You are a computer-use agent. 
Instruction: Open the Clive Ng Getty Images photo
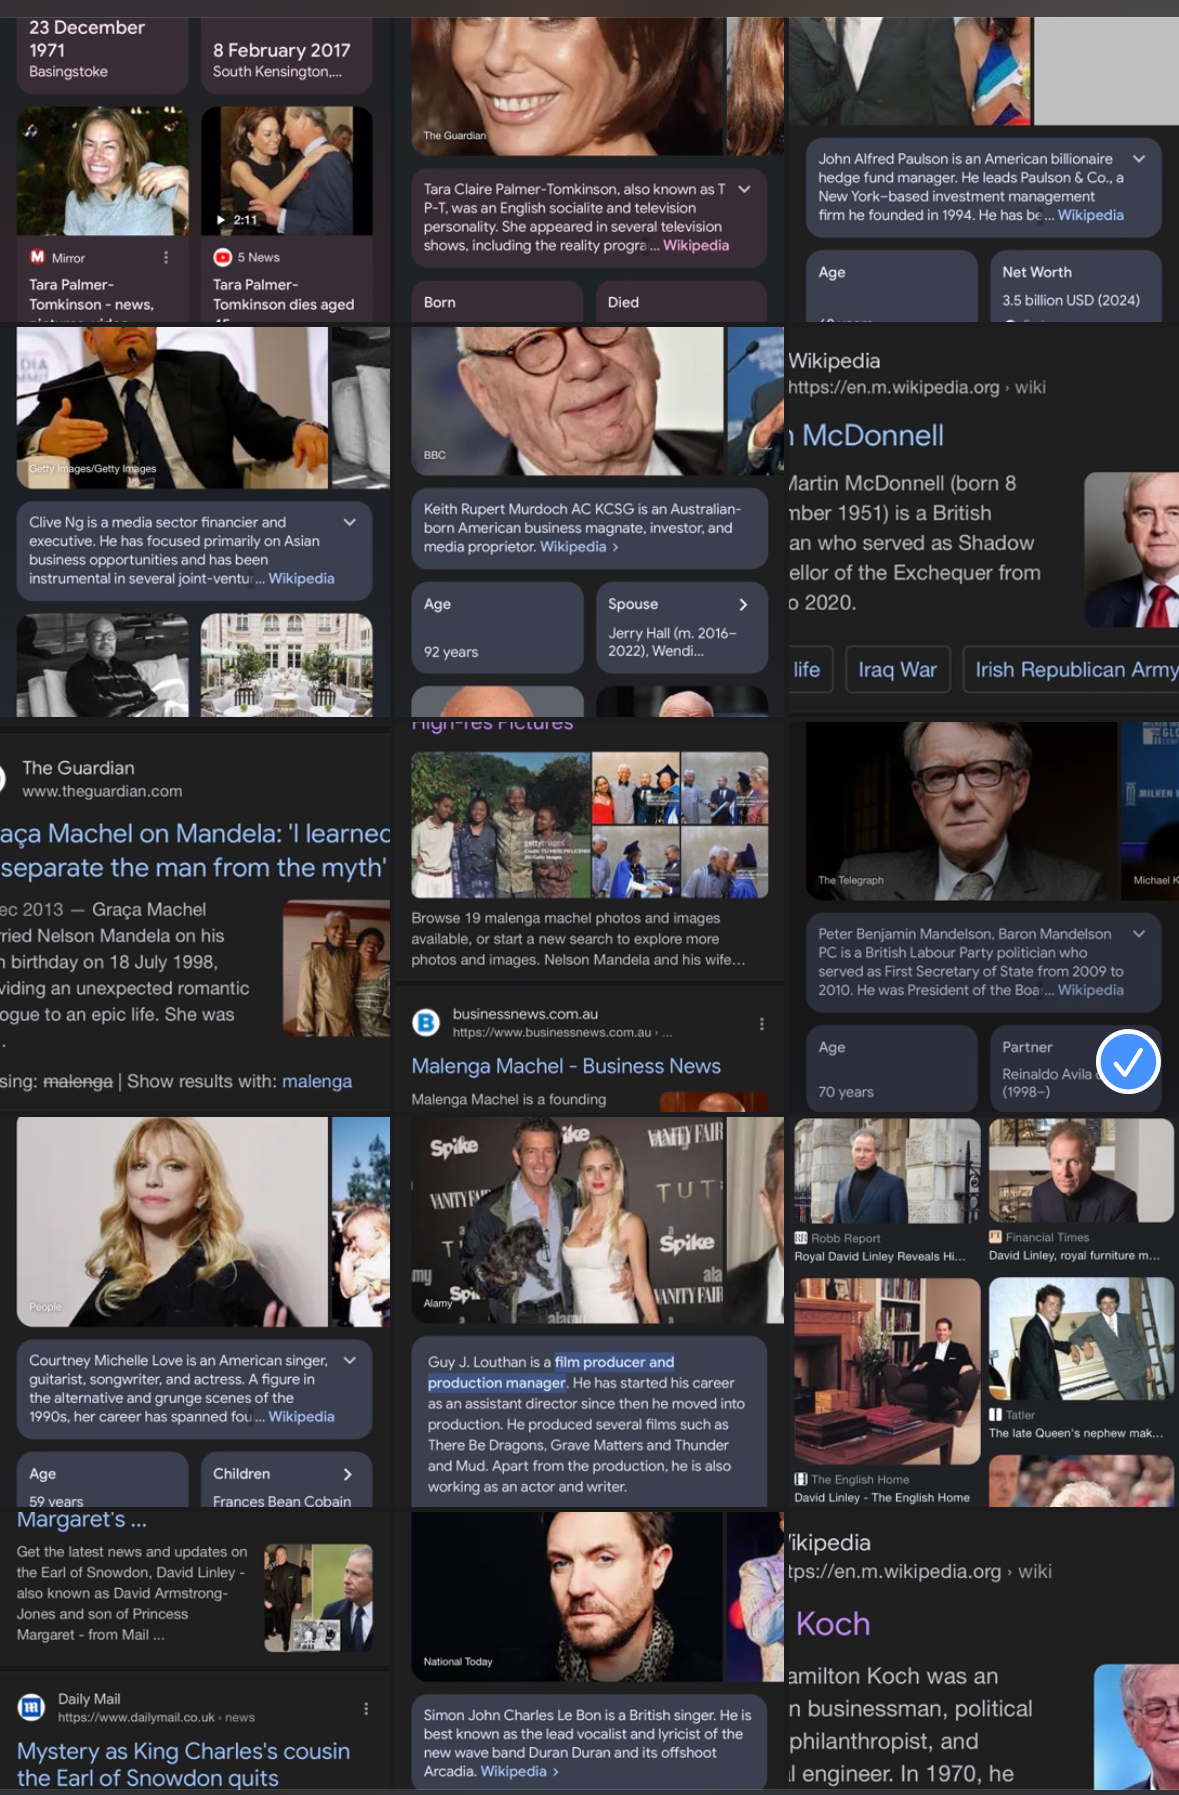point(172,407)
